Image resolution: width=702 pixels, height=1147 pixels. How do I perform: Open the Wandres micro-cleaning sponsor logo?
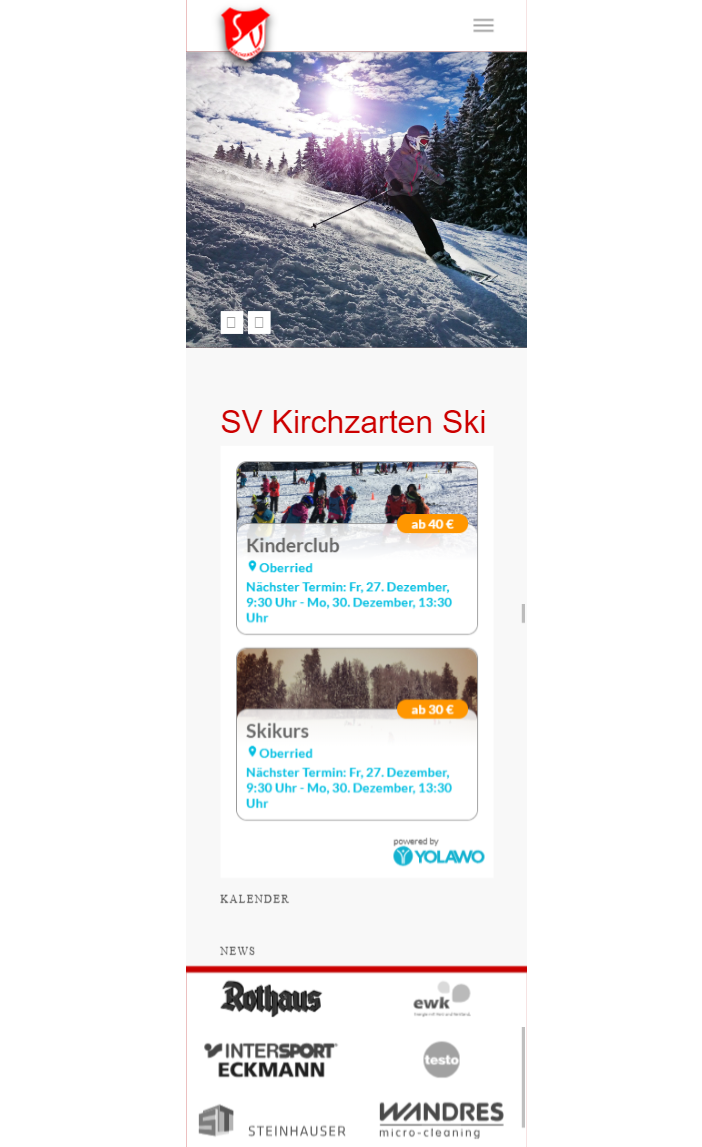coord(442,1120)
